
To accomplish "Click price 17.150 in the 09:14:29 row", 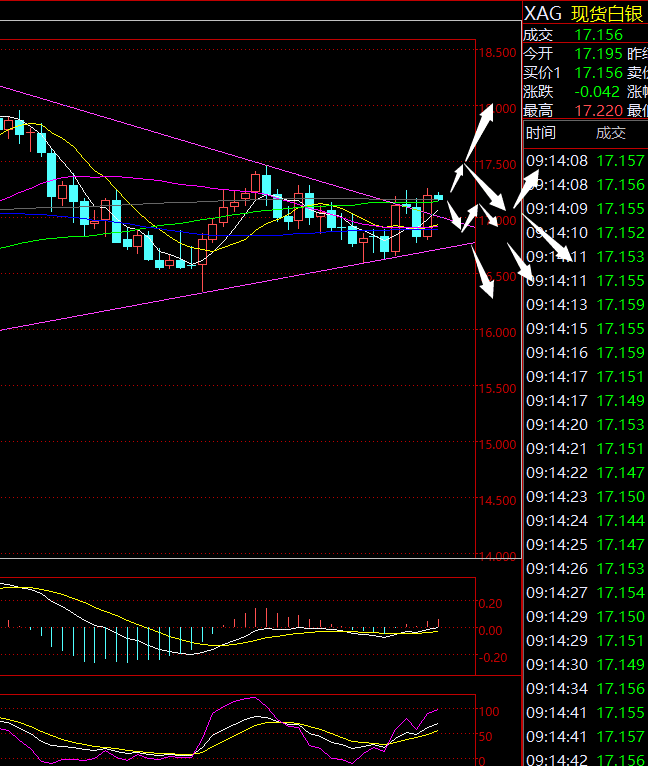I will click(621, 617).
